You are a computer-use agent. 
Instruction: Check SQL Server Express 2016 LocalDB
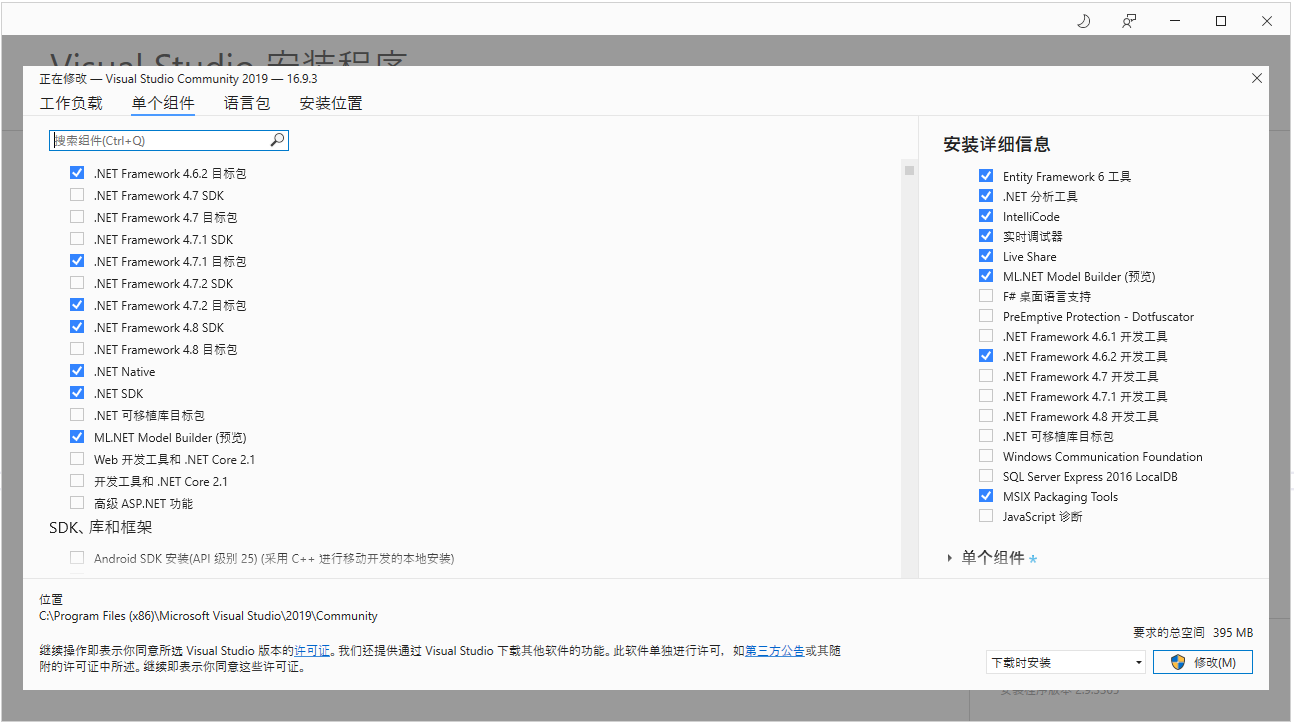(986, 476)
